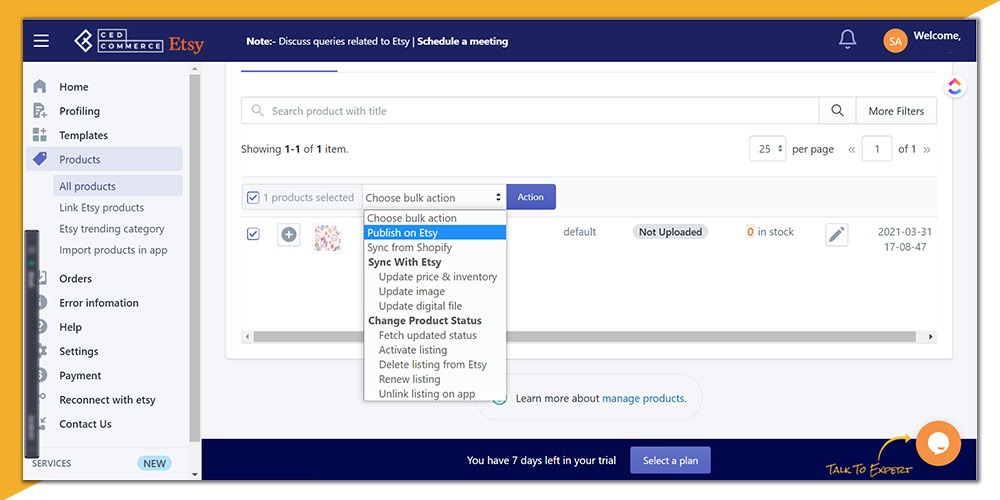The image size is (1000, 500).
Task: Select Choose bulk action option
Action: point(435,218)
